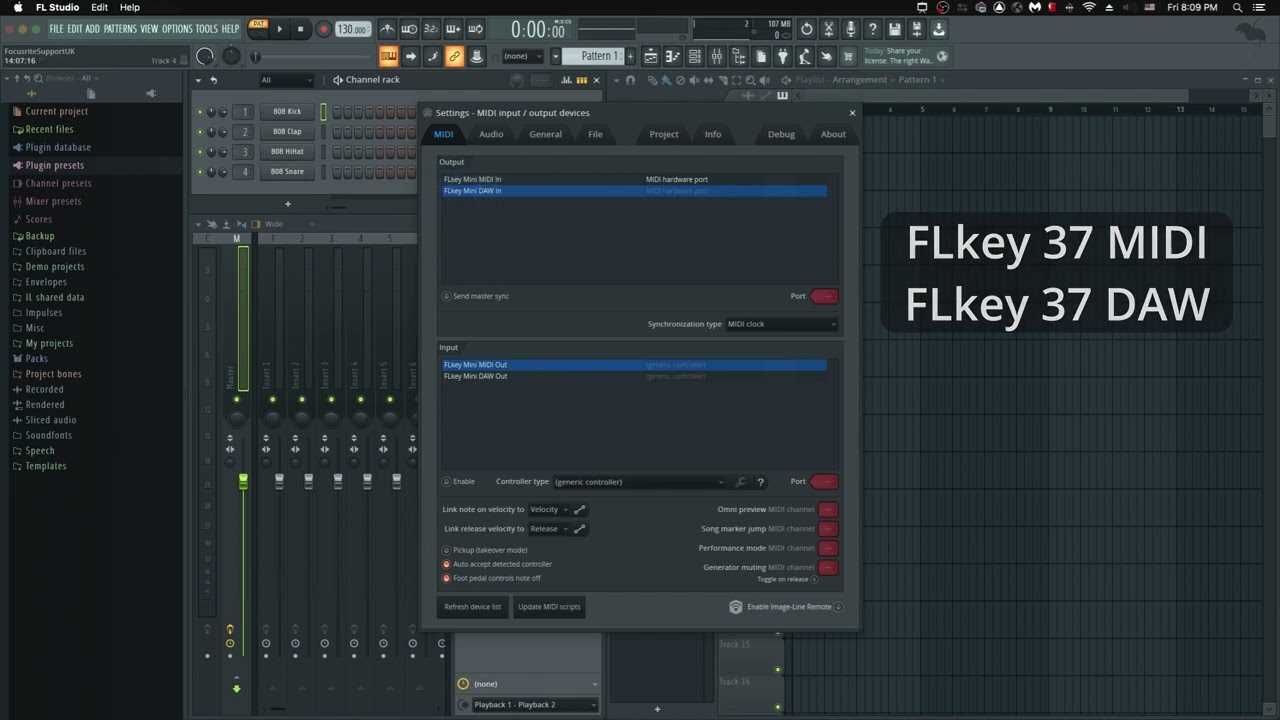Toggle Foot pedal controls note off
This screenshot has height=720, width=1280.
[x=446, y=578]
